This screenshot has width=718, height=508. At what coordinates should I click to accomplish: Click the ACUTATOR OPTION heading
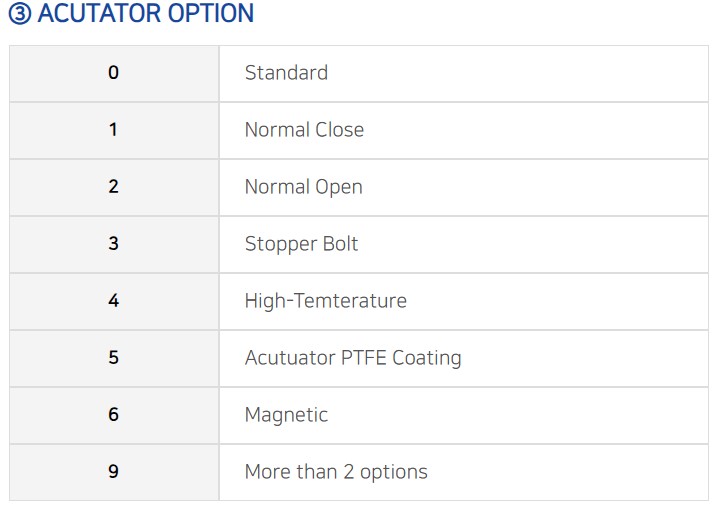131,13
